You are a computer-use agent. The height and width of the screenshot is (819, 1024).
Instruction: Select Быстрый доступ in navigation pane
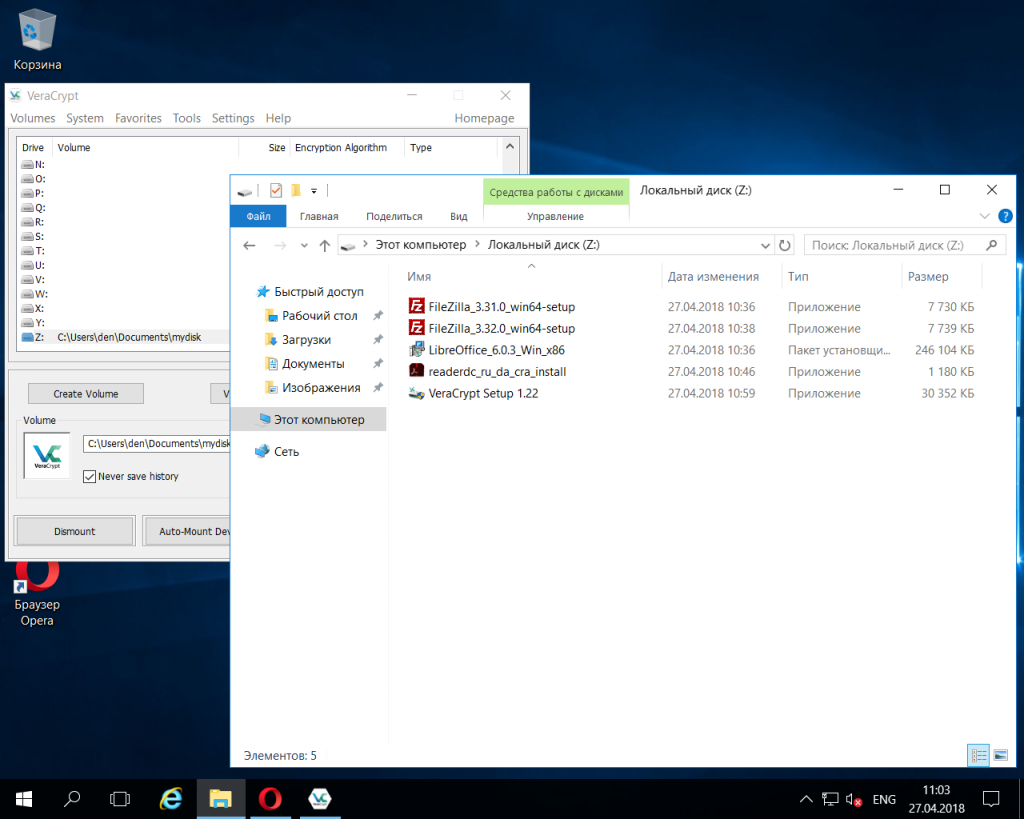click(319, 292)
